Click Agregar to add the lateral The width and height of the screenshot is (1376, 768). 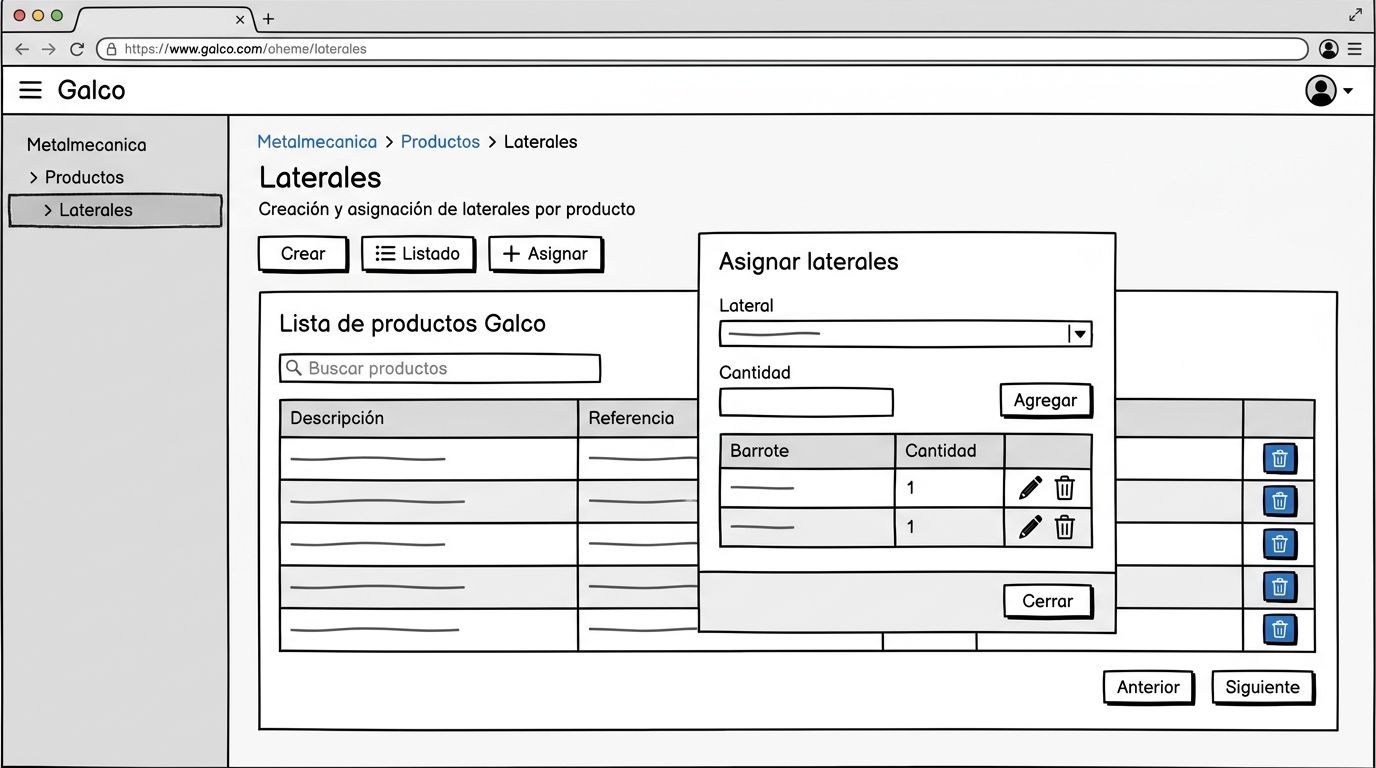click(1045, 401)
